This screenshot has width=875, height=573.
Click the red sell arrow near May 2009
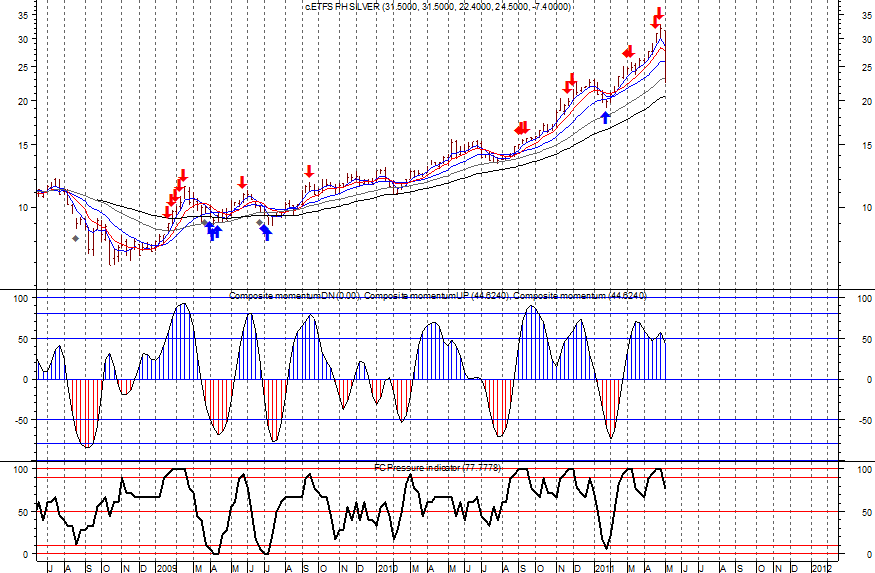(x=242, y=182)
